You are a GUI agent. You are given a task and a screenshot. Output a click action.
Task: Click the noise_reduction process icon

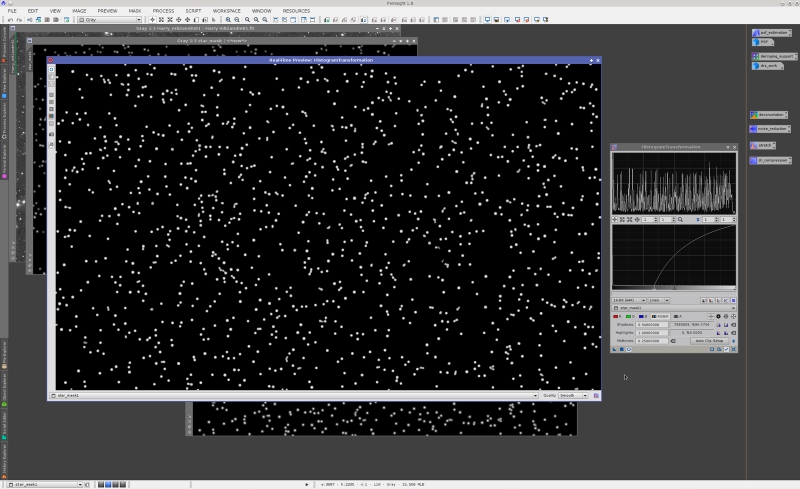769,129
